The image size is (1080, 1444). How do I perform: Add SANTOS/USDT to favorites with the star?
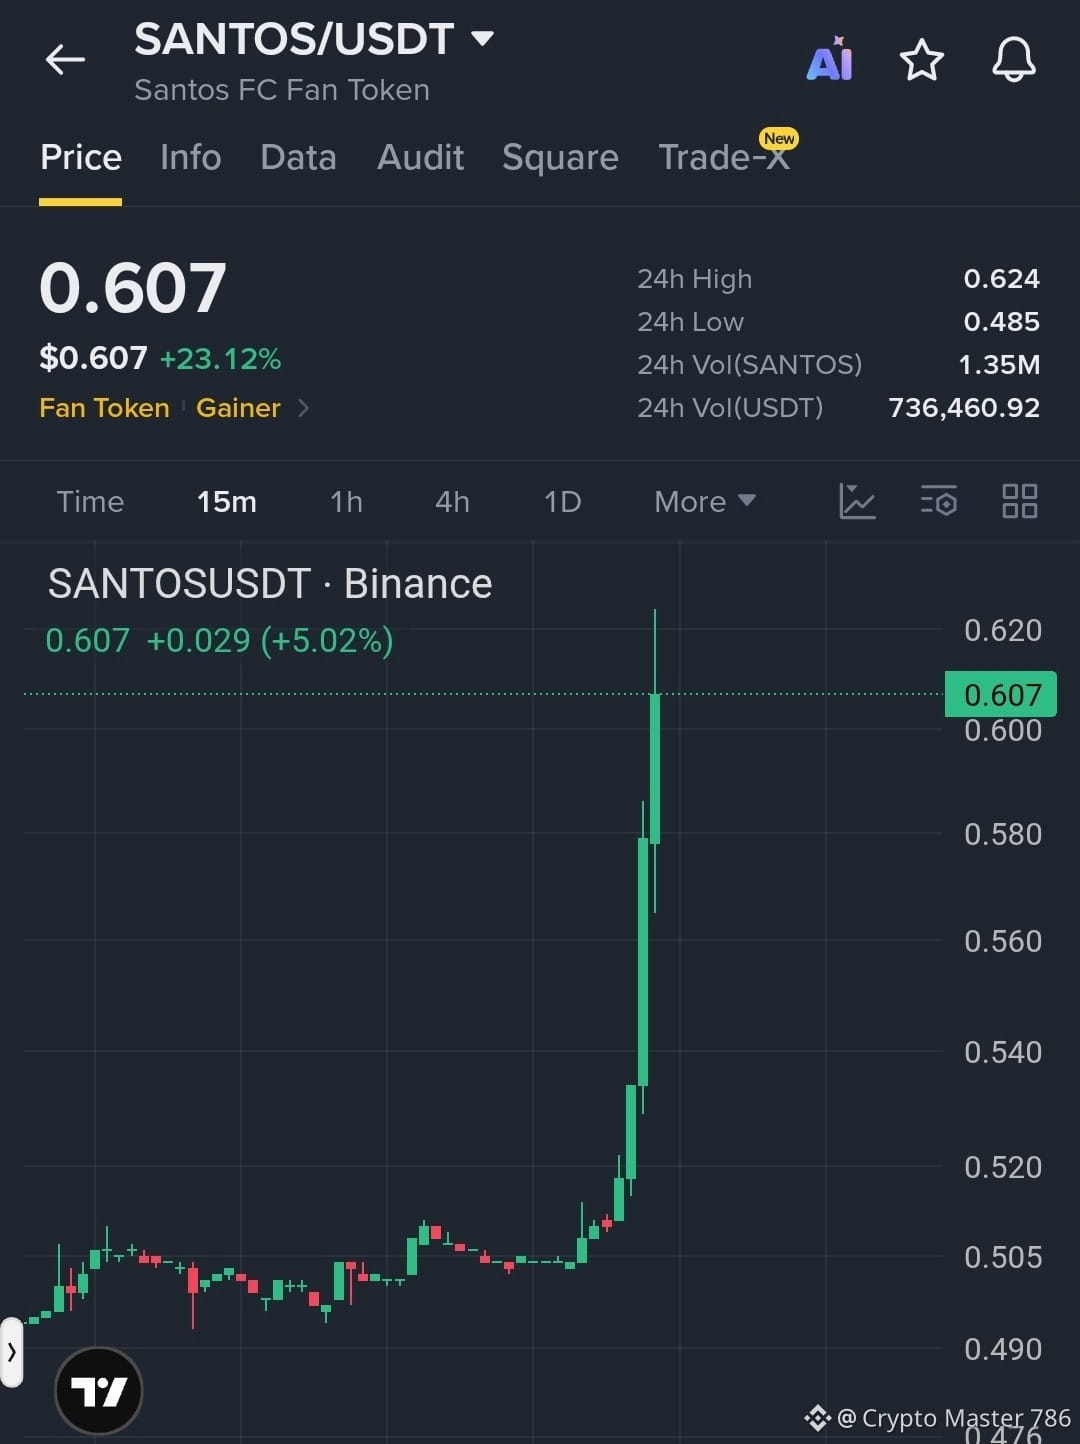tap(921, 60)
